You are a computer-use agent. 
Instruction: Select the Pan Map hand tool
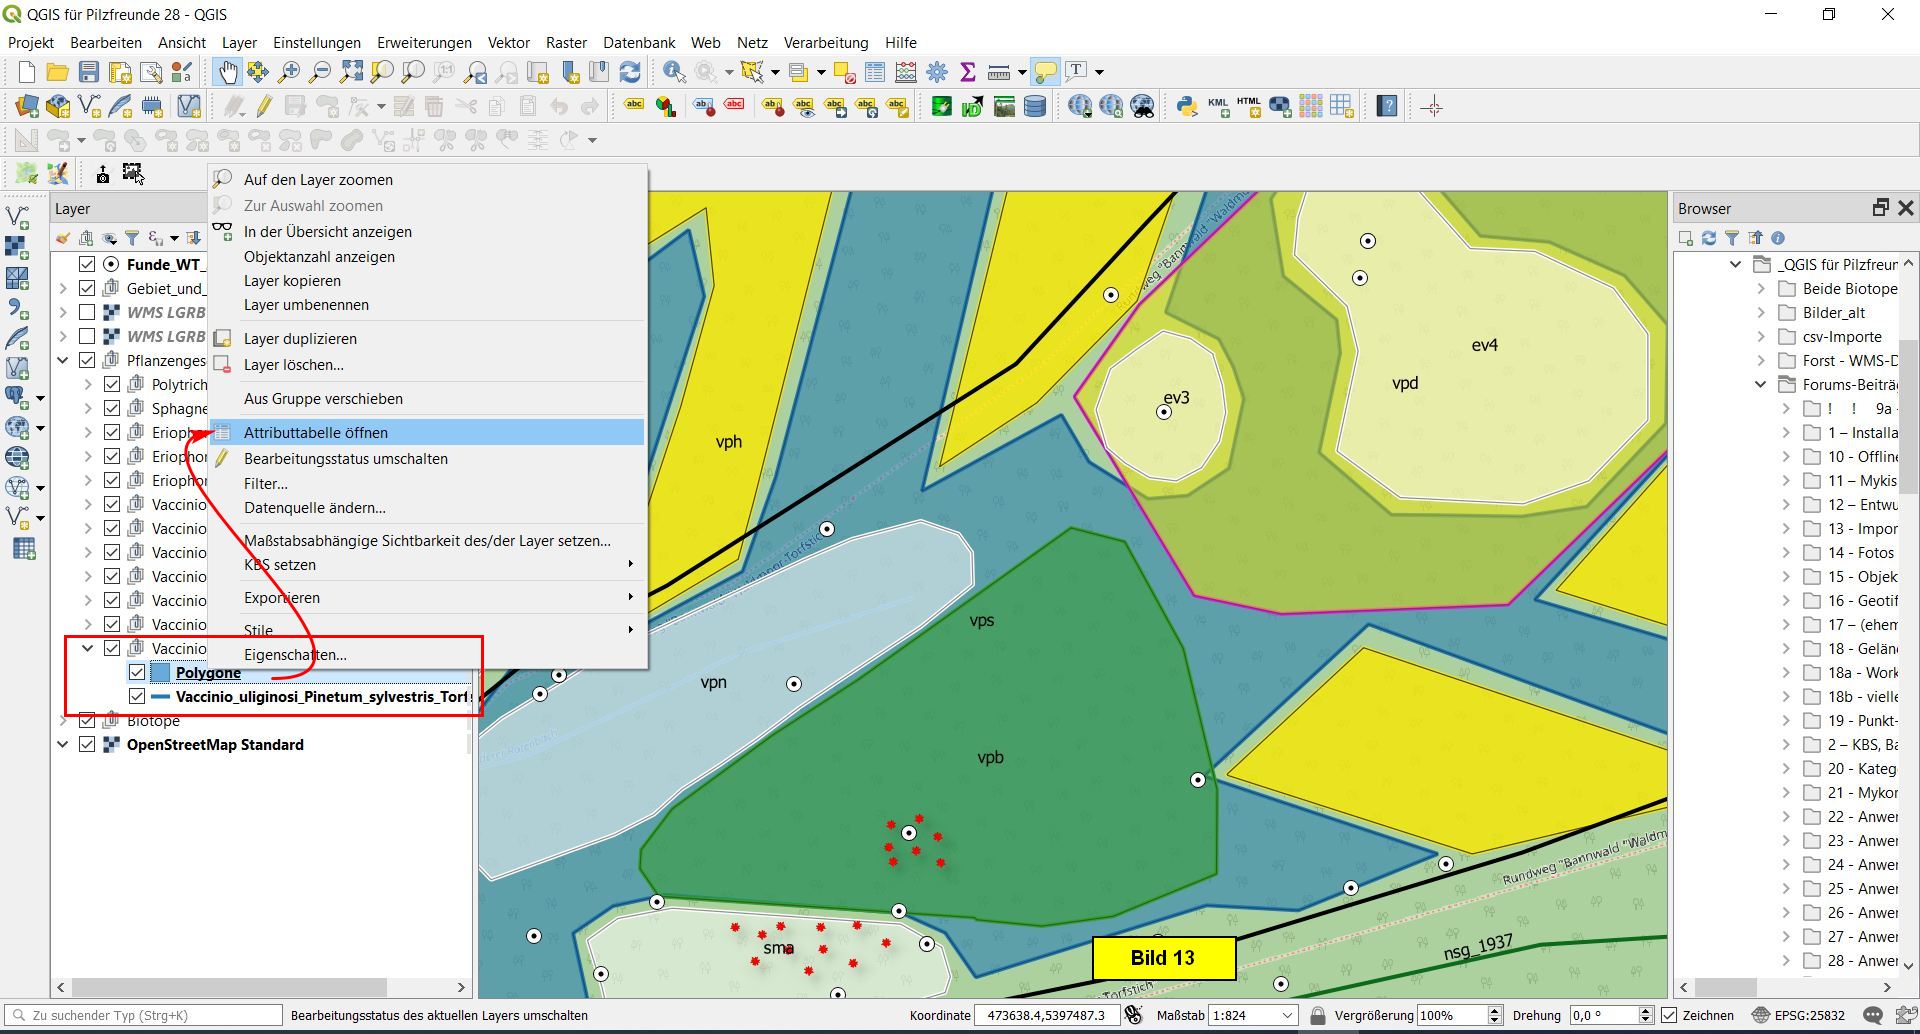[228, 72]
